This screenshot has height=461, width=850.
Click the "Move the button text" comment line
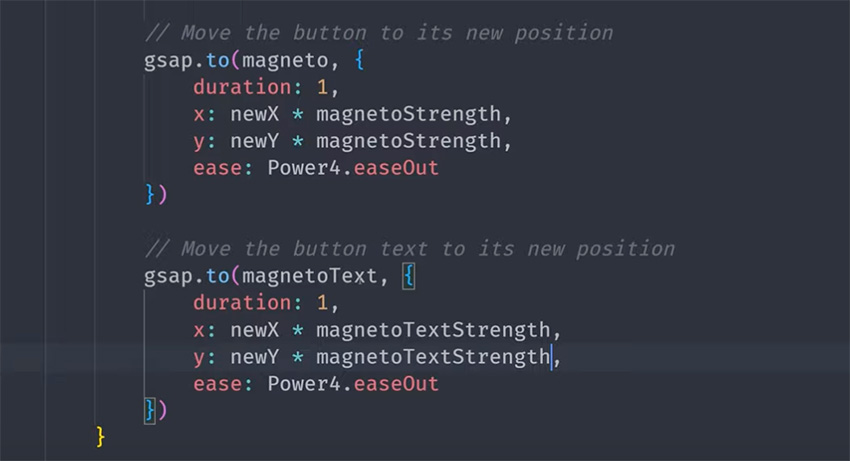(409, 248)
